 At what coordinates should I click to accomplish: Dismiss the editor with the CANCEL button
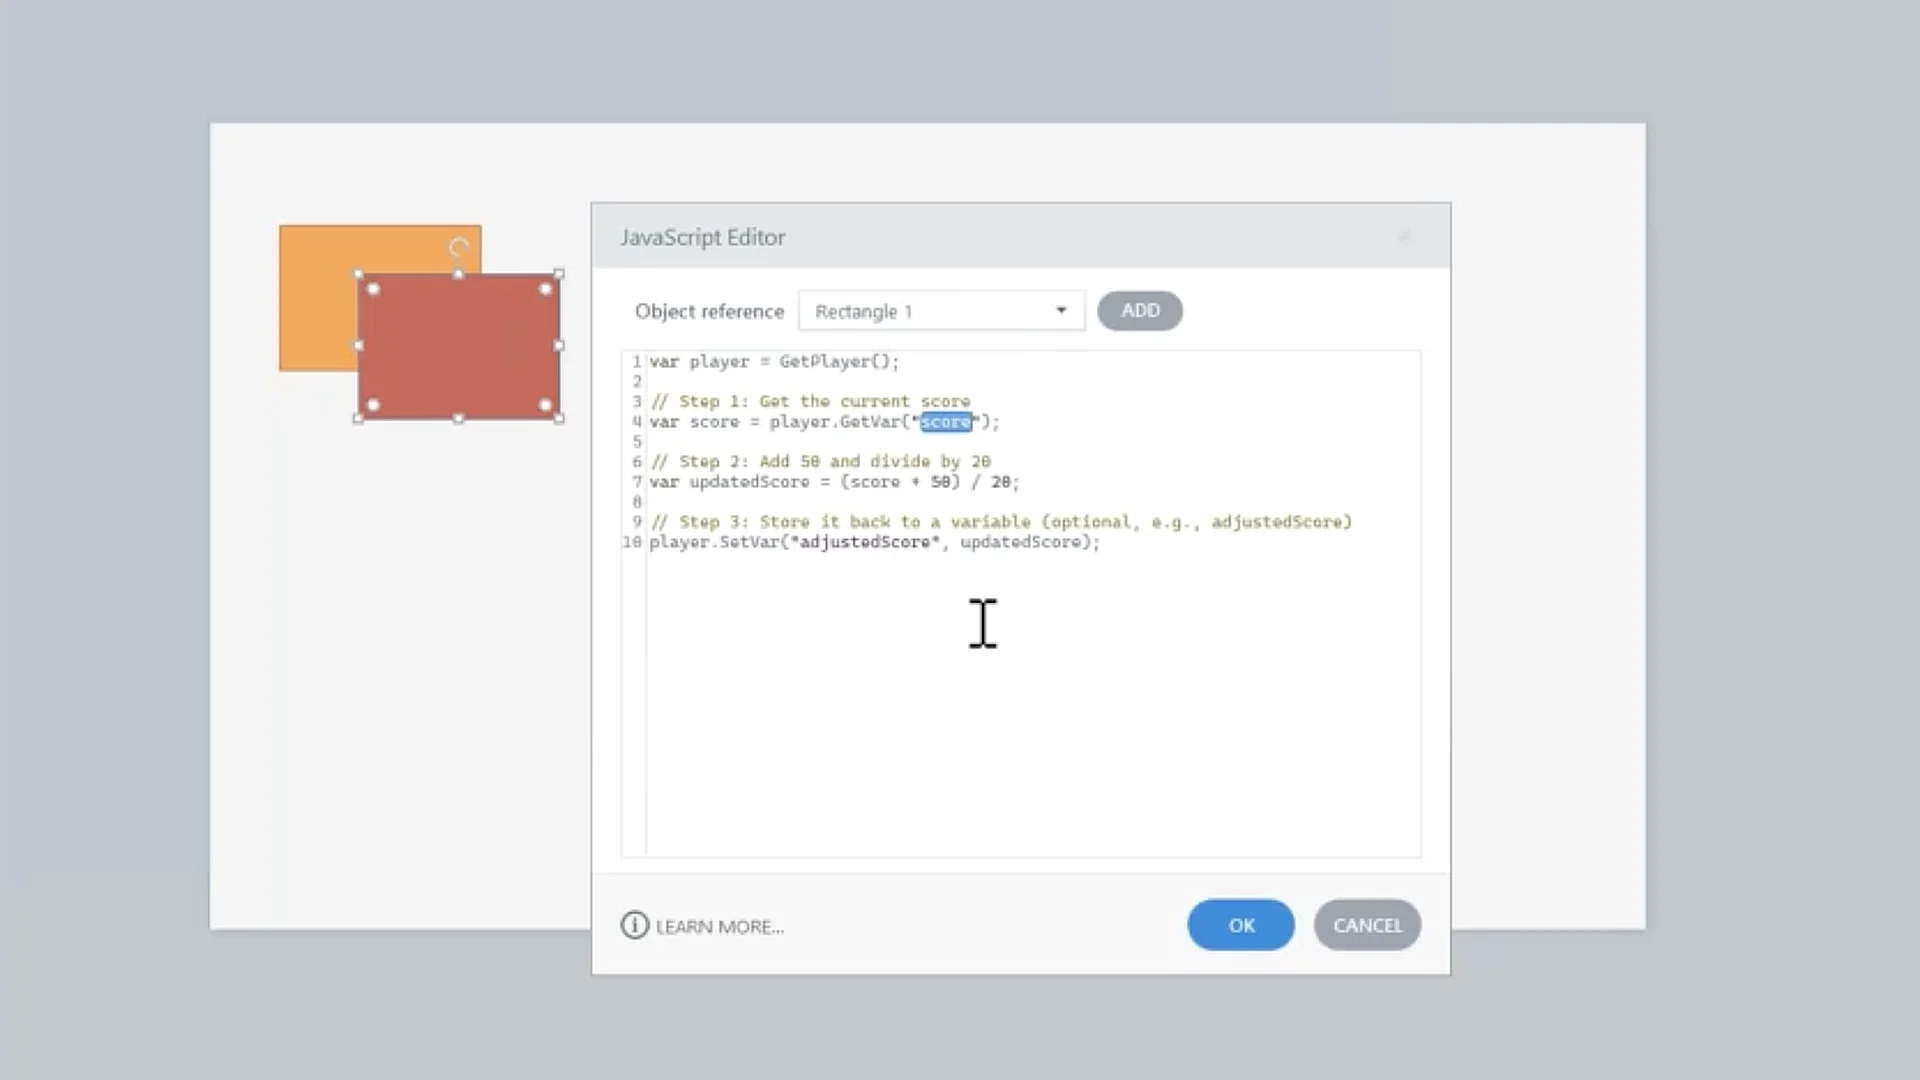[x=1367, y=925]
